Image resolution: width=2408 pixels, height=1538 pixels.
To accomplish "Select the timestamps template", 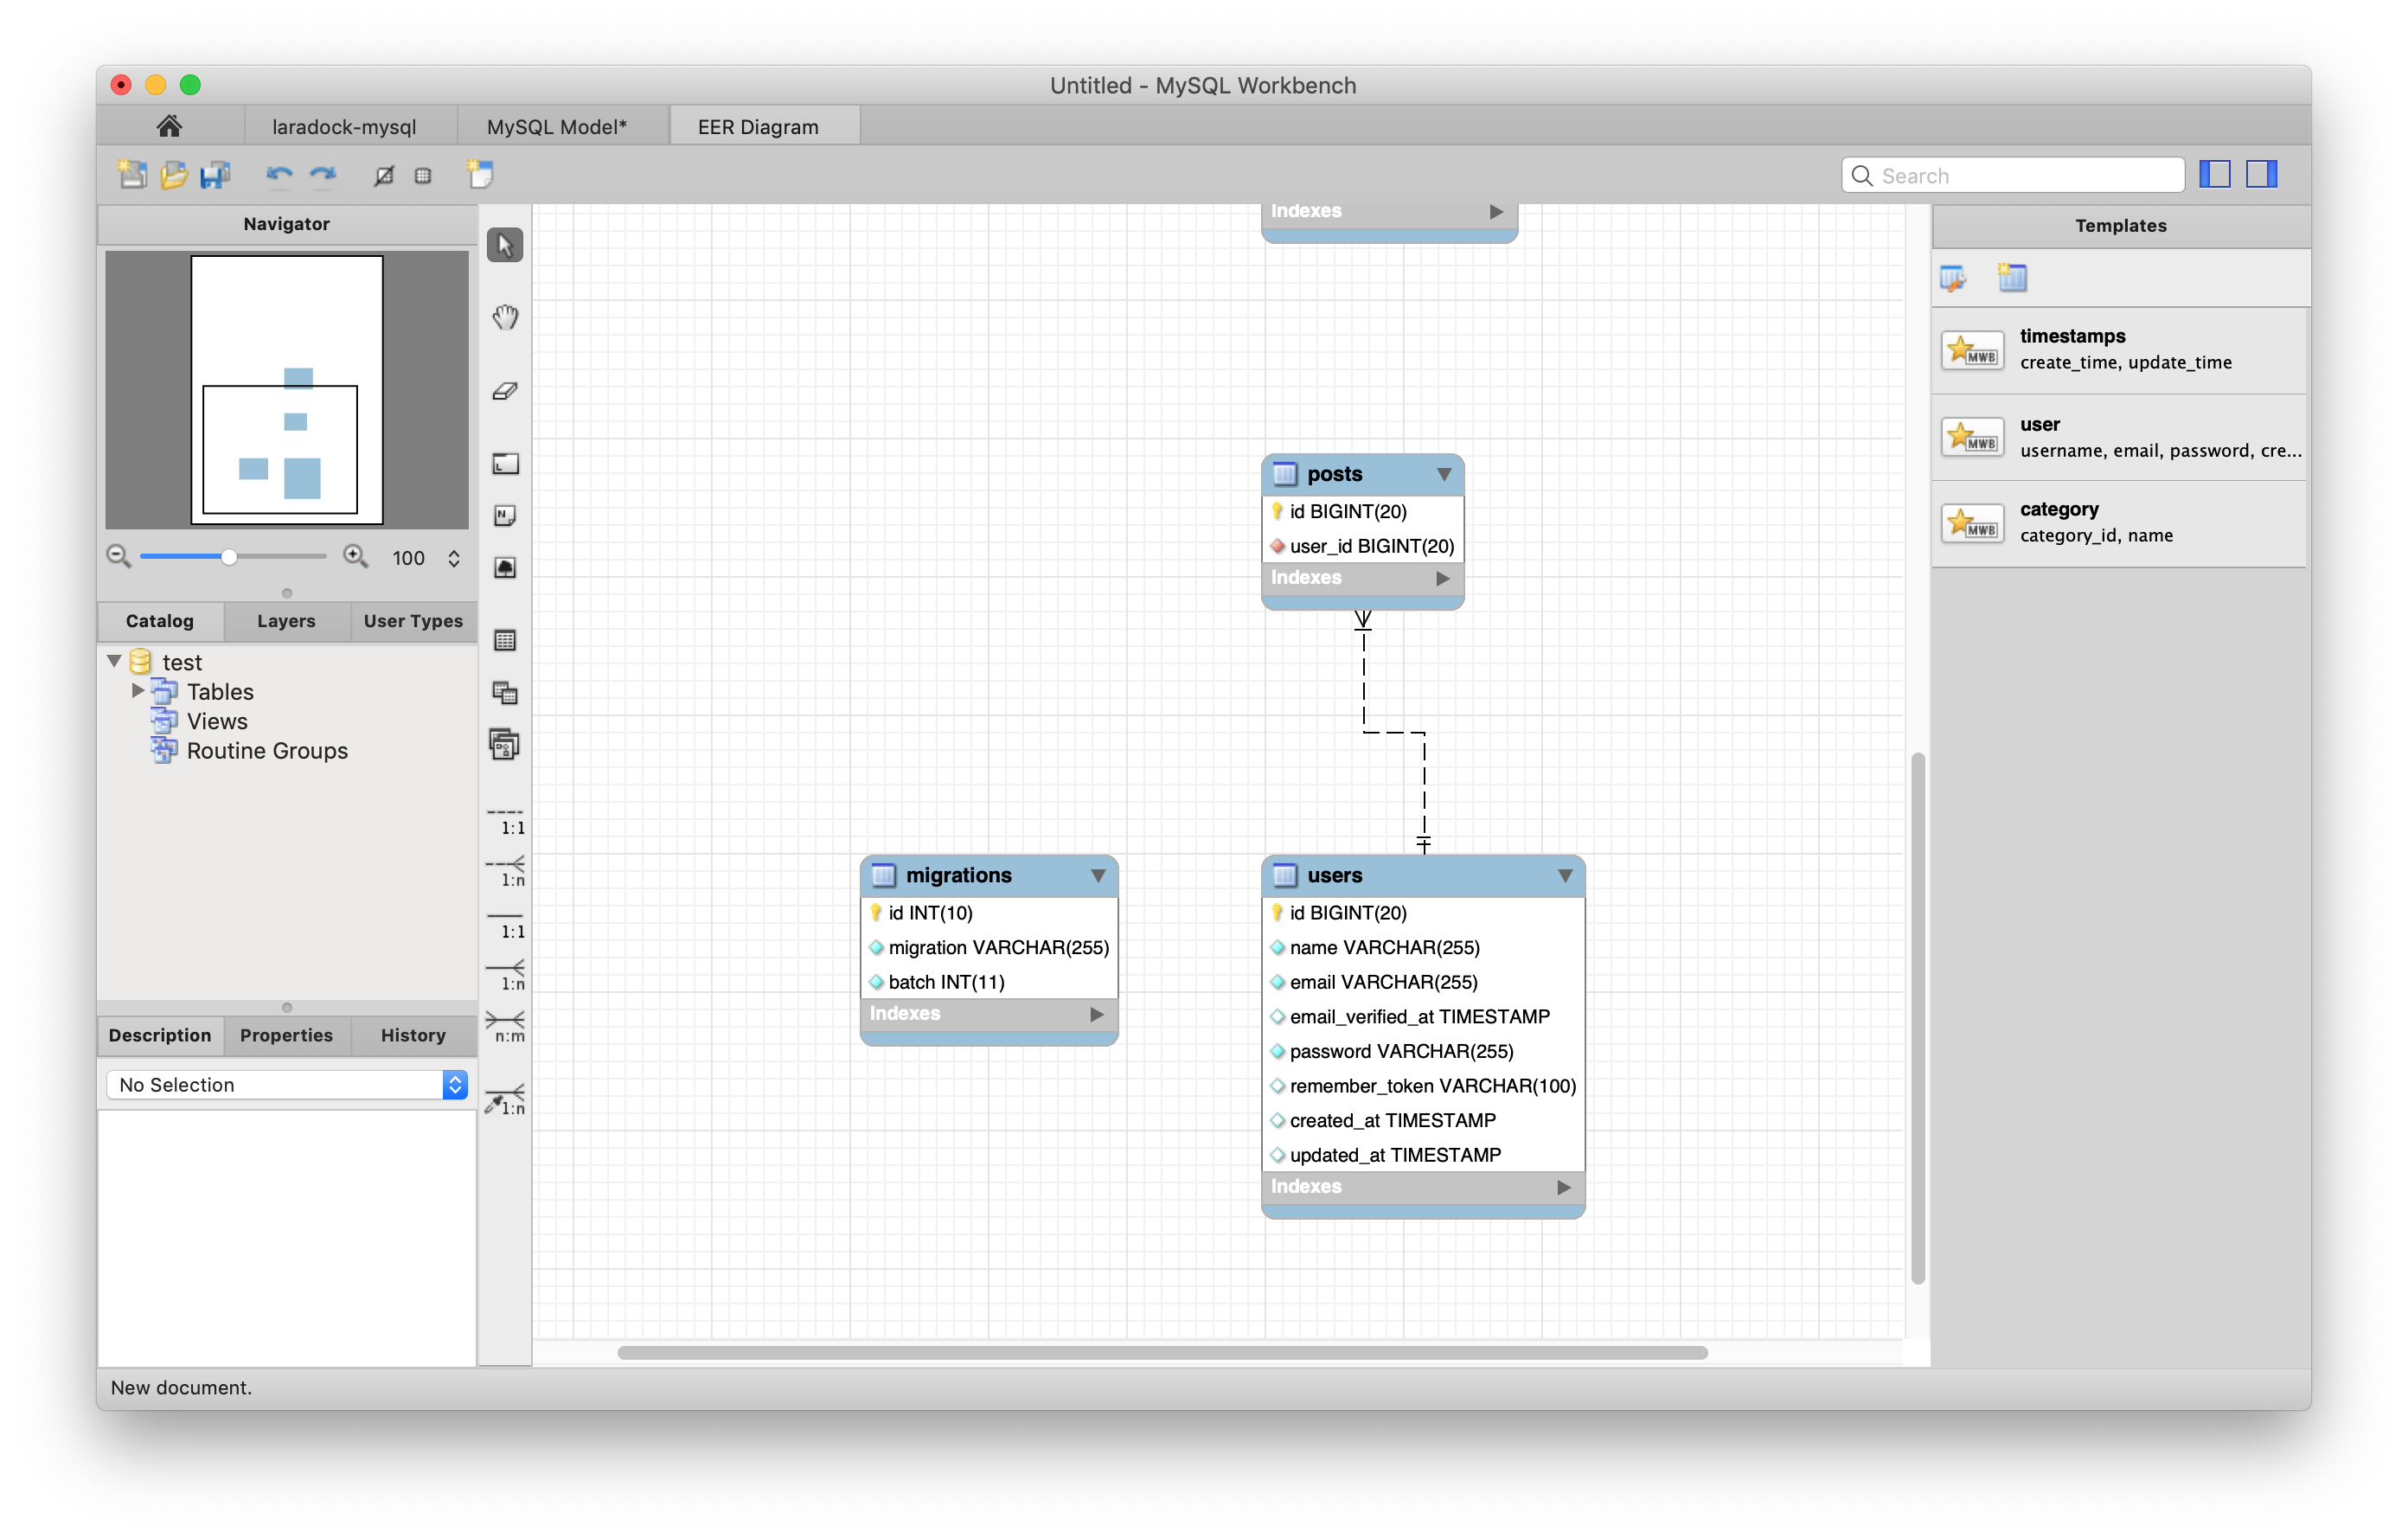I will point(2120,350).
